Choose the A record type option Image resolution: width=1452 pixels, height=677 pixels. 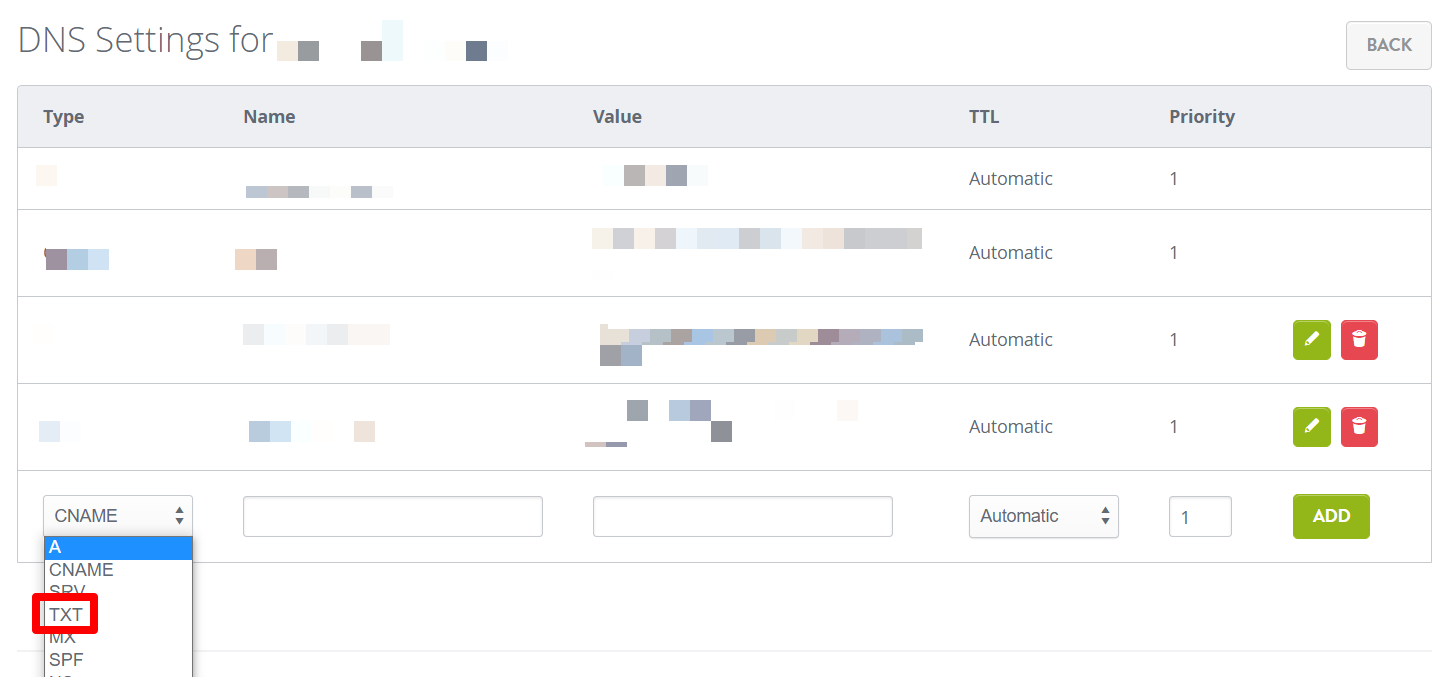tap(117, 547)
